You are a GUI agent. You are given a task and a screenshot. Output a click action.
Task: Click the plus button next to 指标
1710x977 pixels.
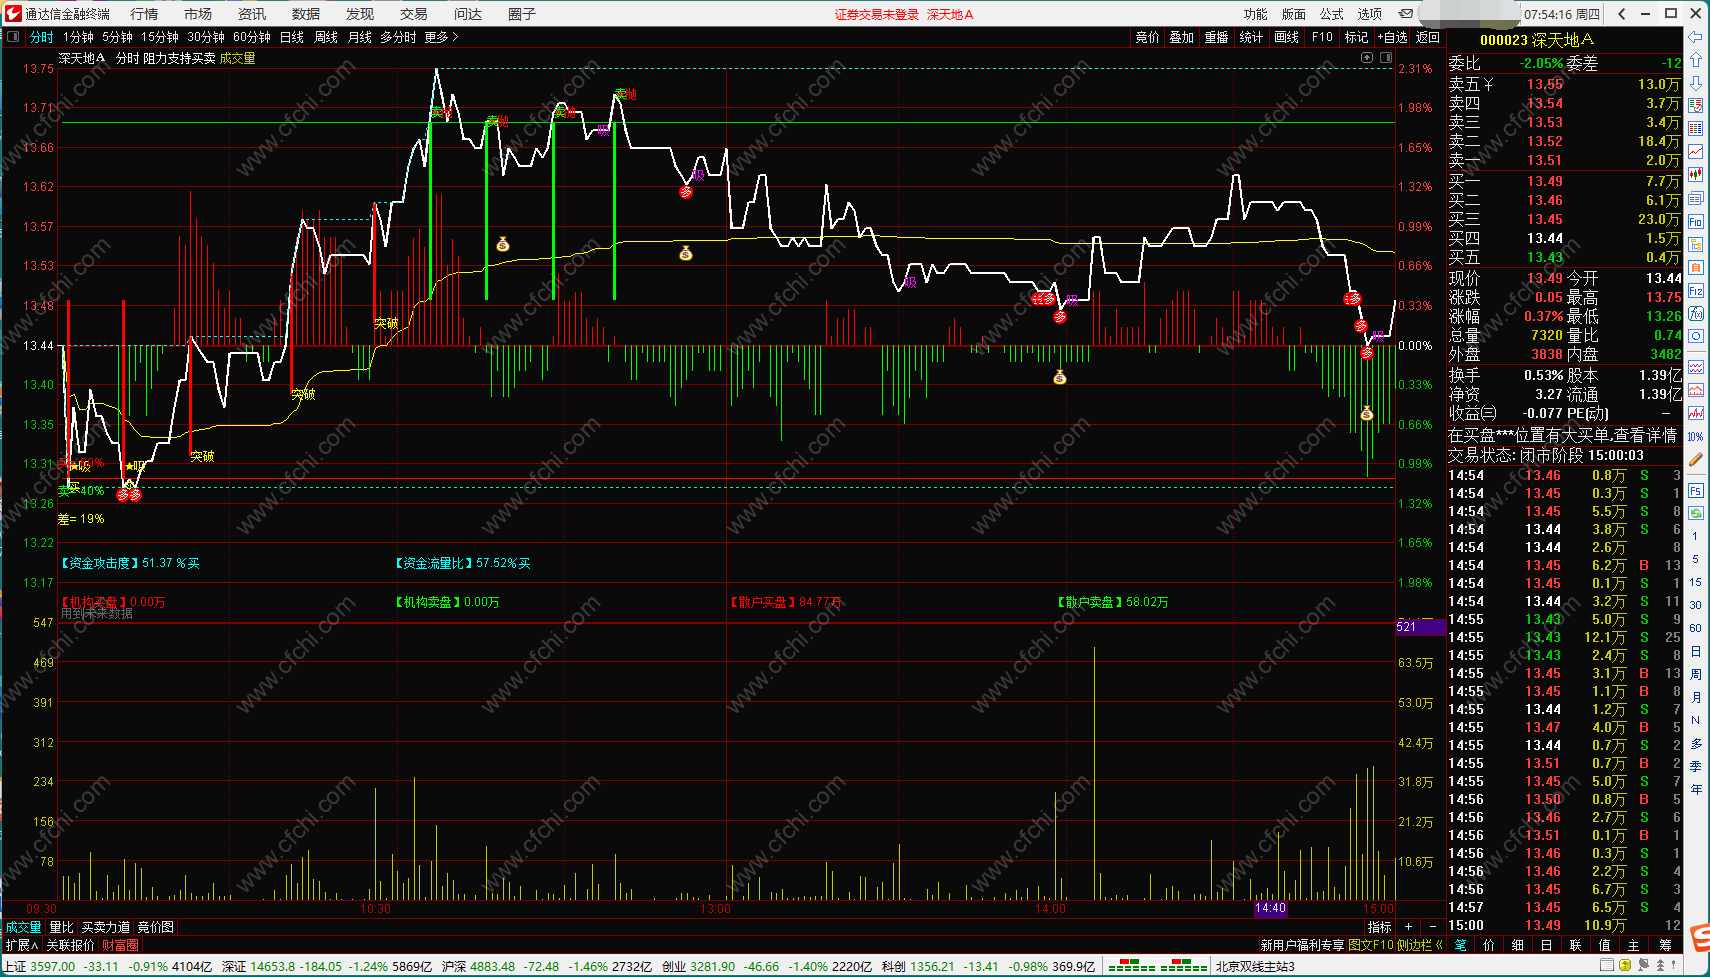1408,927
